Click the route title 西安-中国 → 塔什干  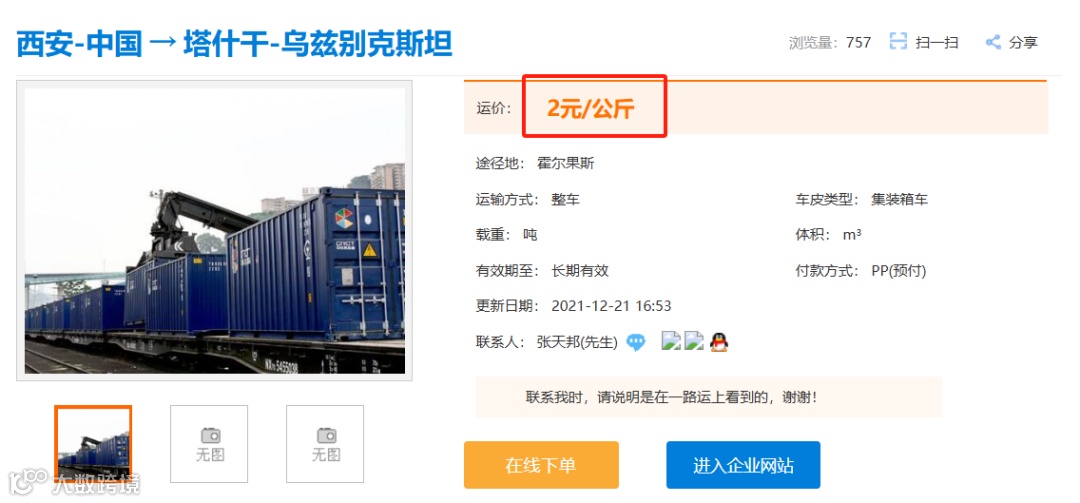234,44
